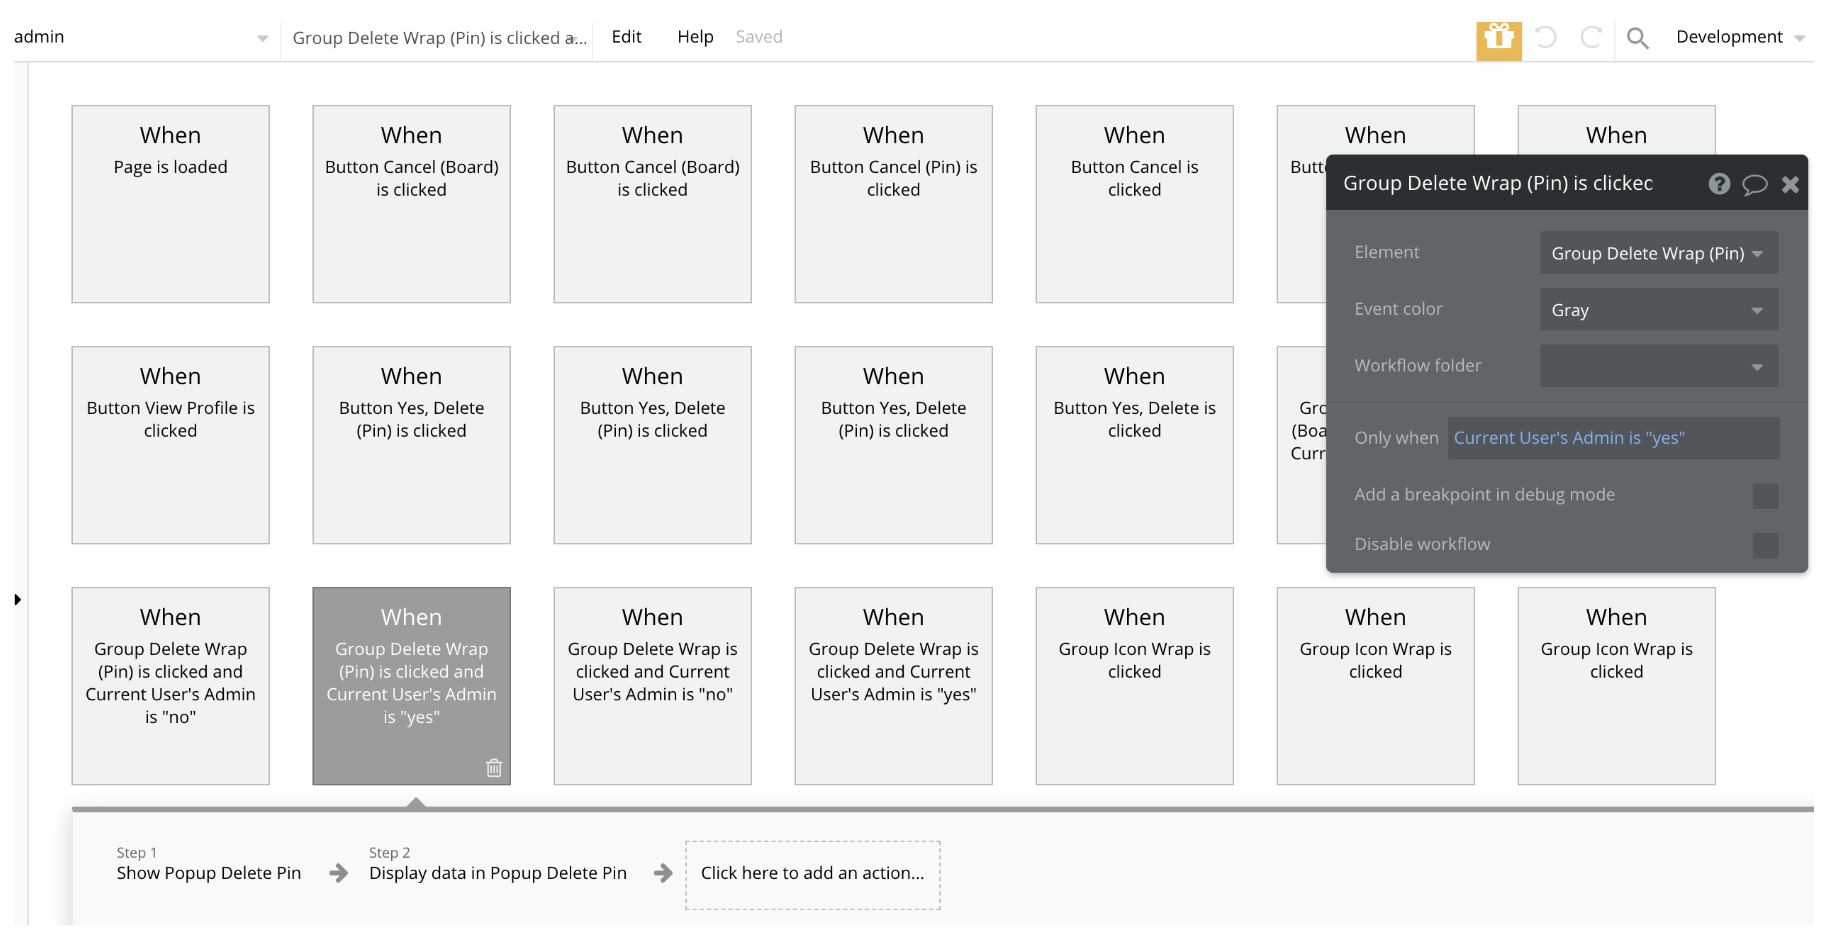Delete selected workflow using trash icon
This screenshot has height=934, width=1830.
pos(494,768)
